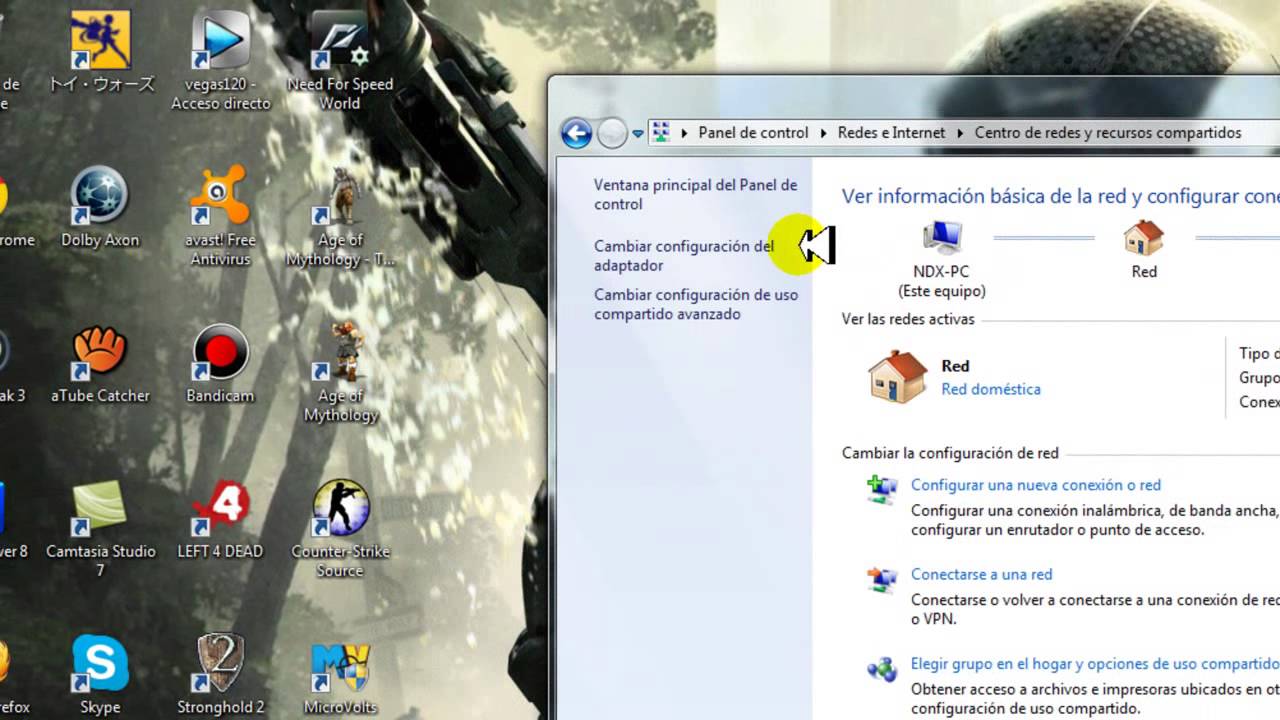Go to Panel de control breadcrumb
This screenshot has height=720, width=1280.
coord(753,133)
